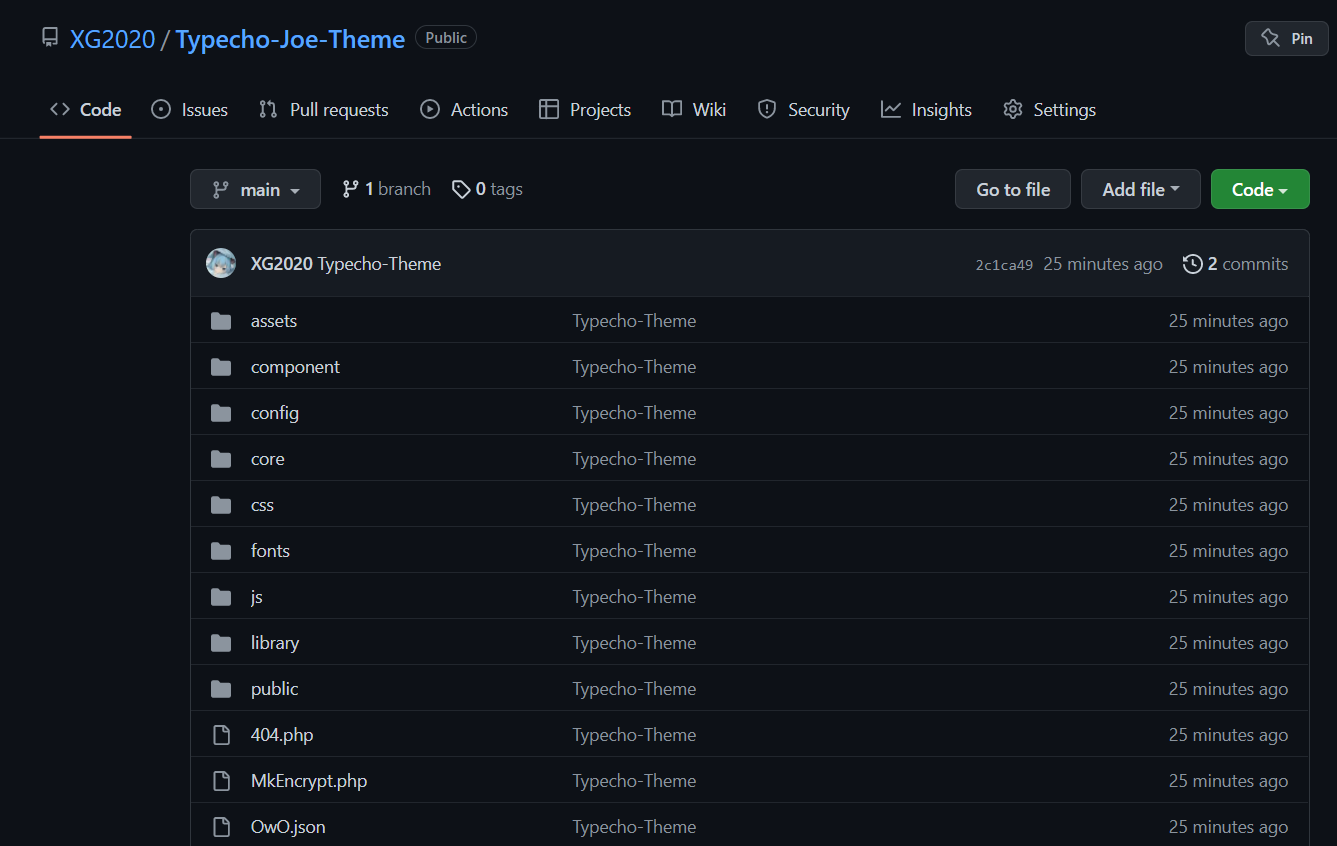This screenshot has width=1337, height=846.
Task: Open the css folder
Action: coord(262,505)
